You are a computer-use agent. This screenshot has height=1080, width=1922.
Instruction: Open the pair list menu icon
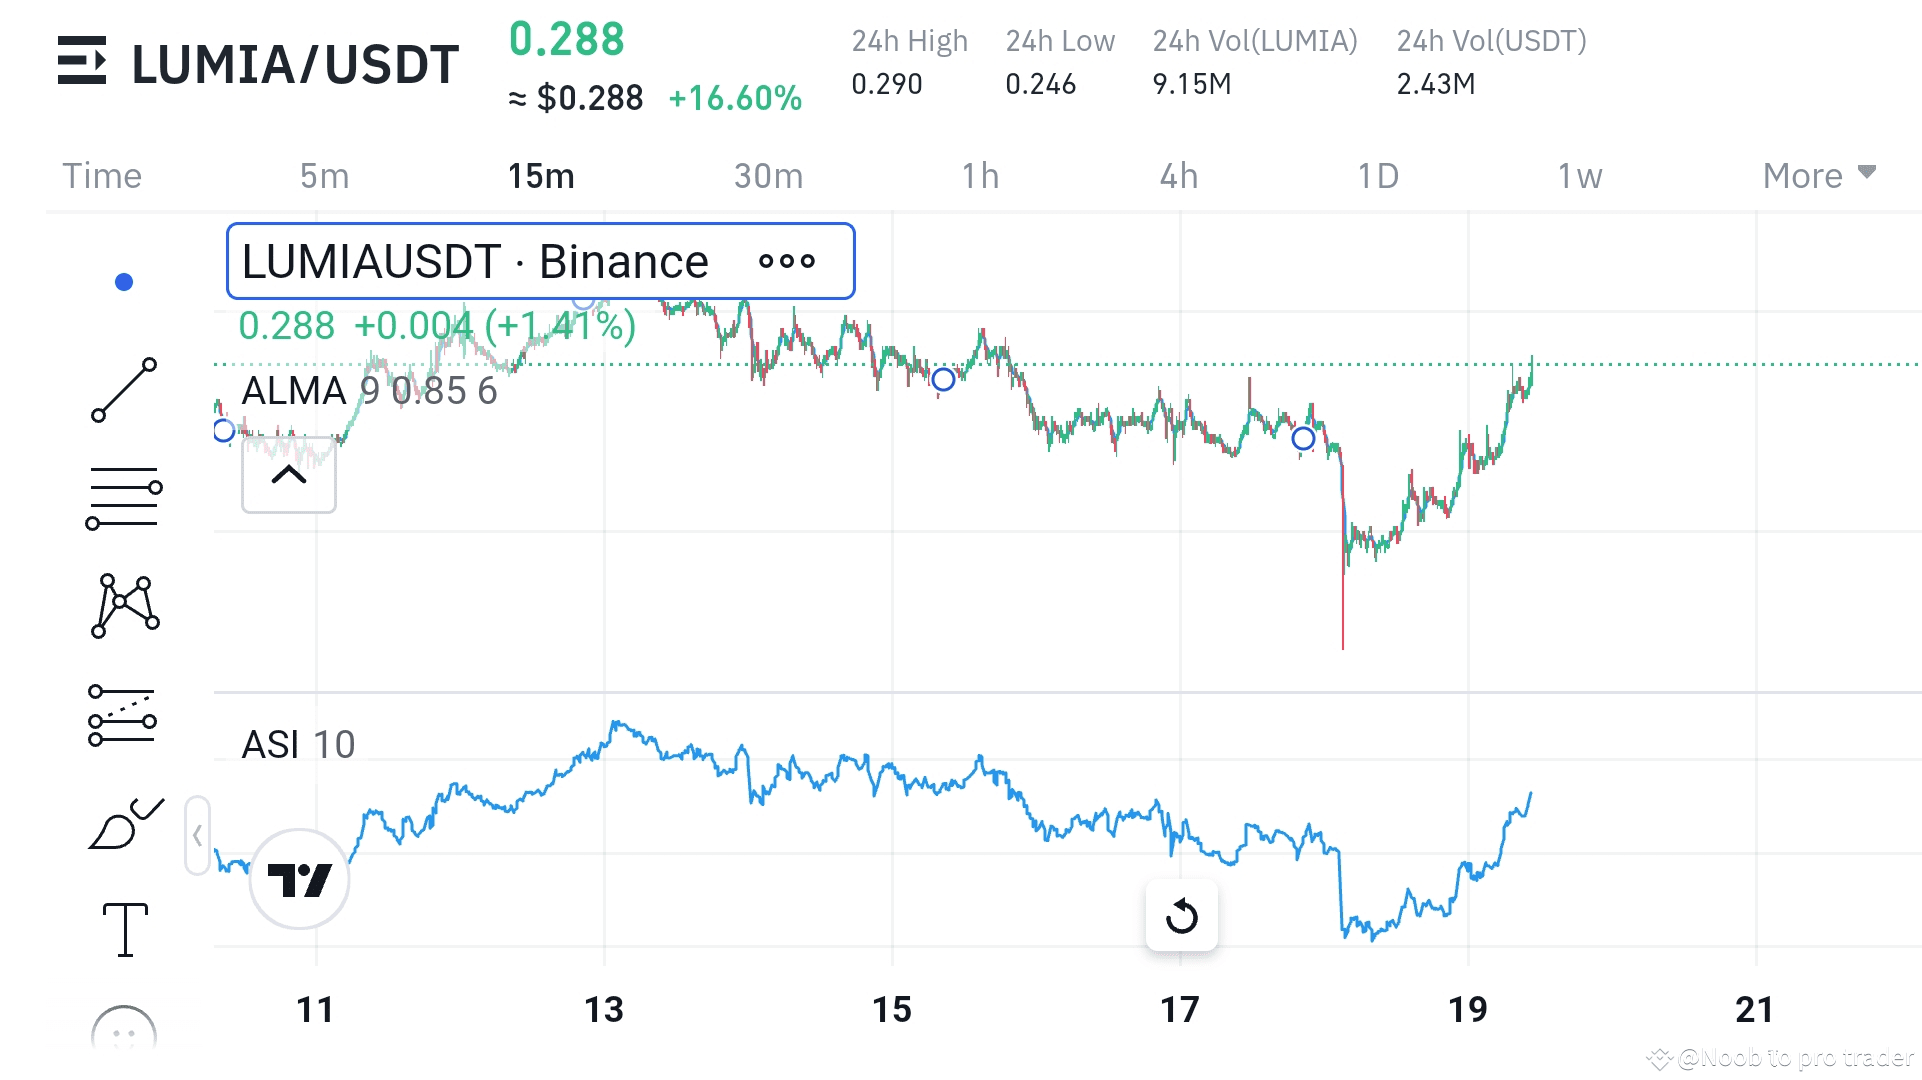click(x=82, y=61)
